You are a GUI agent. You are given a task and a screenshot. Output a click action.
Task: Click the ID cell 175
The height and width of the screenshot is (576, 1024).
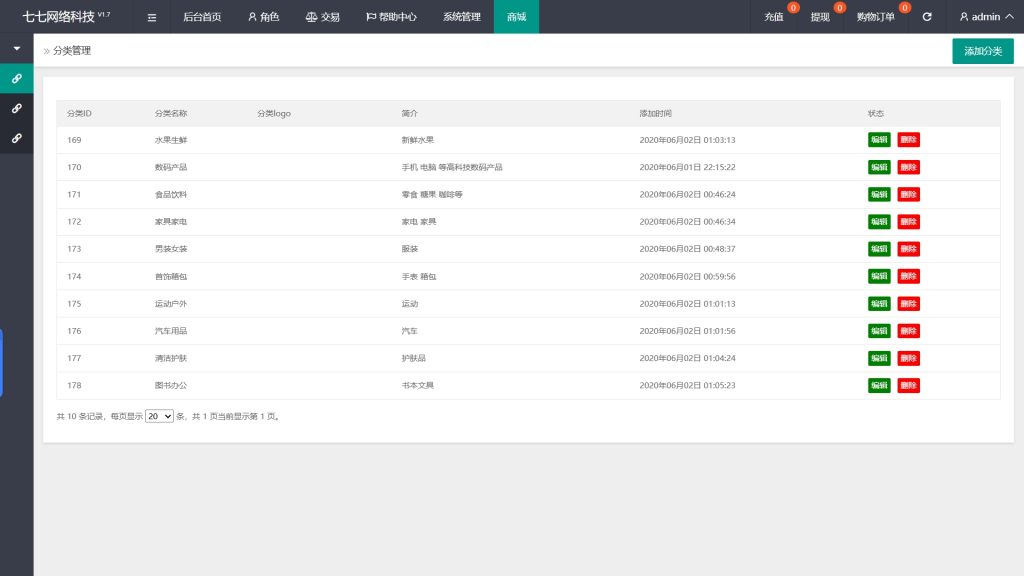click(x=74, y=304)
